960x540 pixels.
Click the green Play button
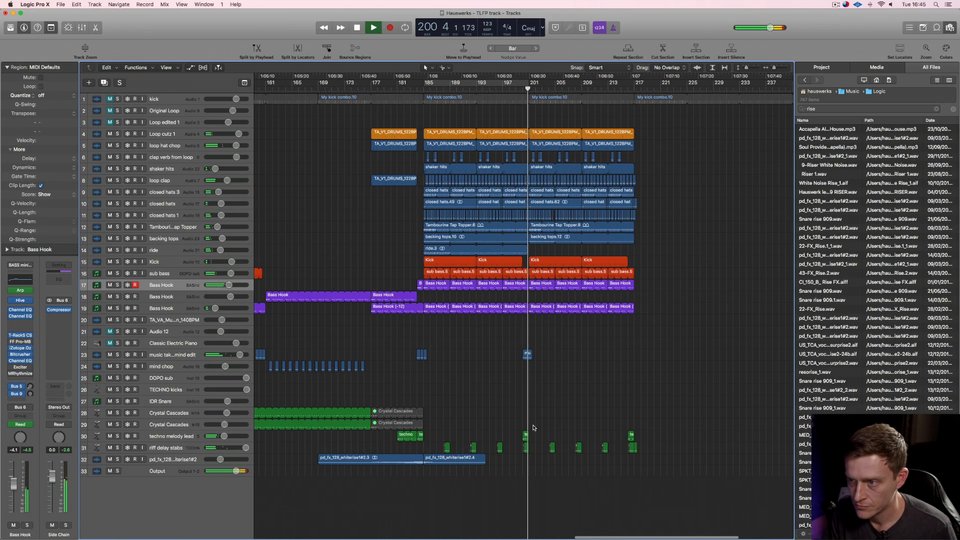coord(373,28)
